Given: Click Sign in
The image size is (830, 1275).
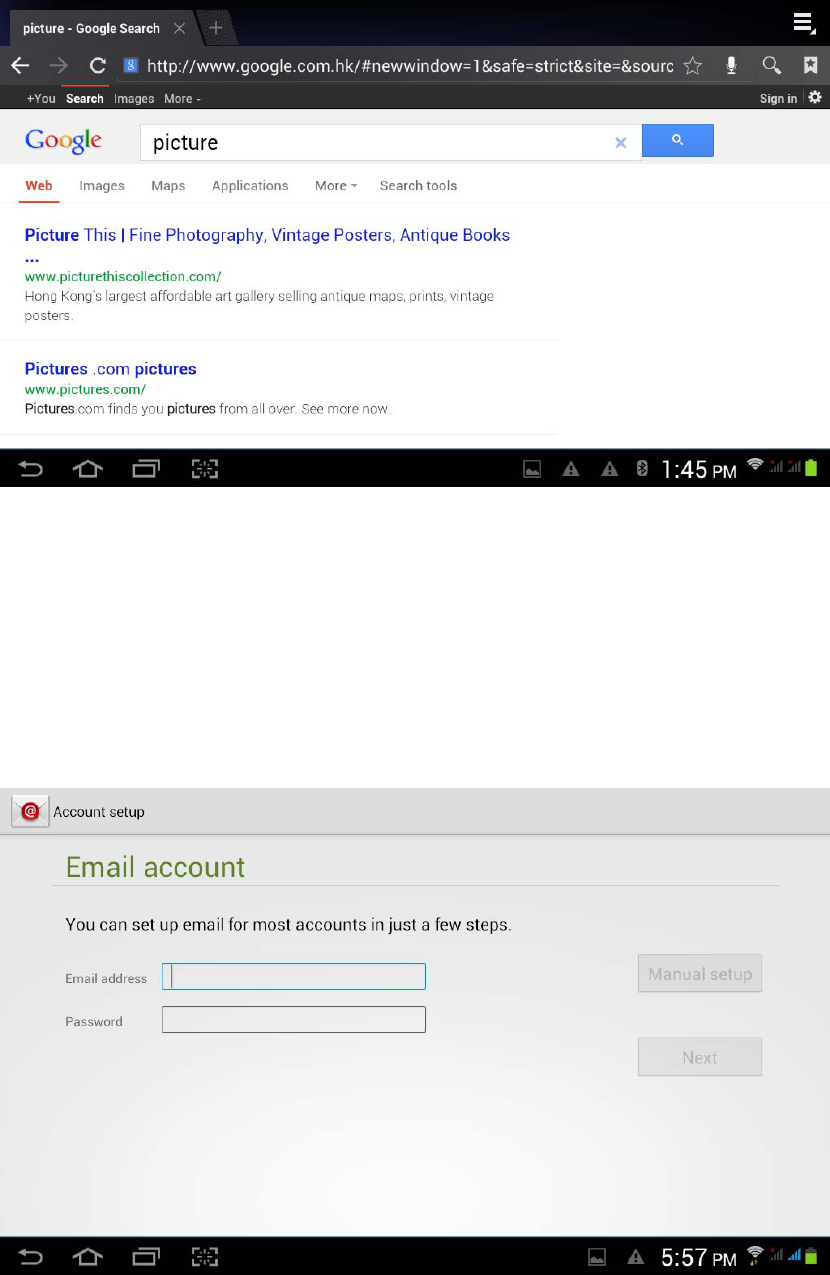Looking at the screenshot, I should 778,99.
